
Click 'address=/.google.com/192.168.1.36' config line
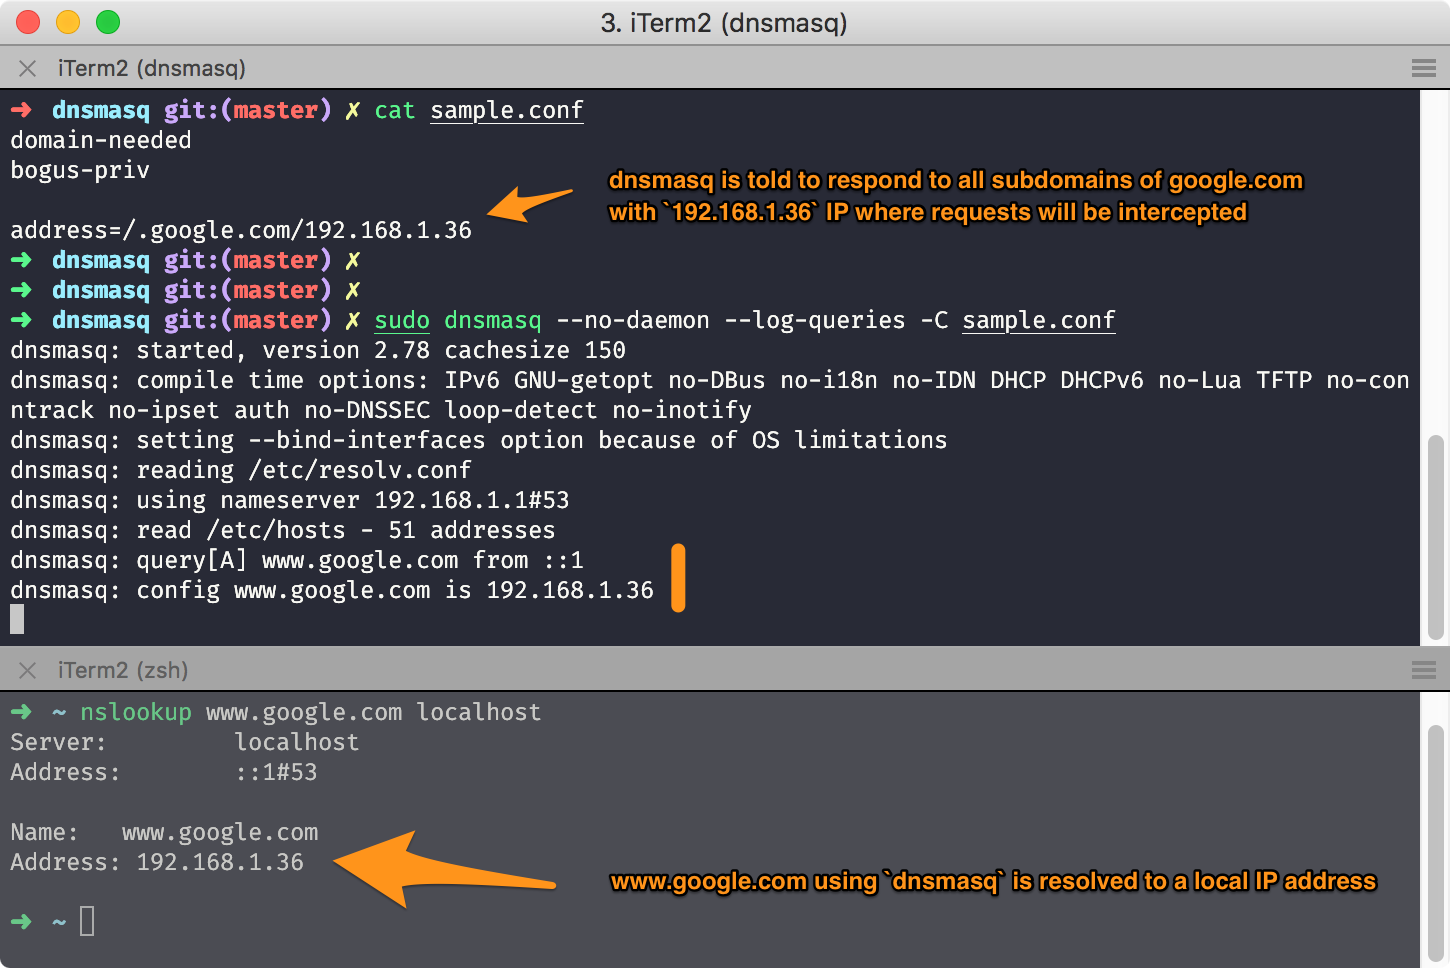pos(241,230)
